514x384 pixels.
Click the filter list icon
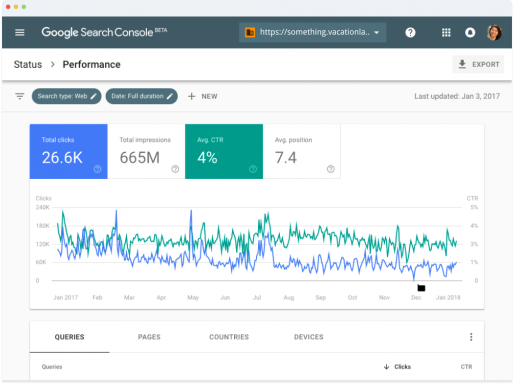pos(20,96)
